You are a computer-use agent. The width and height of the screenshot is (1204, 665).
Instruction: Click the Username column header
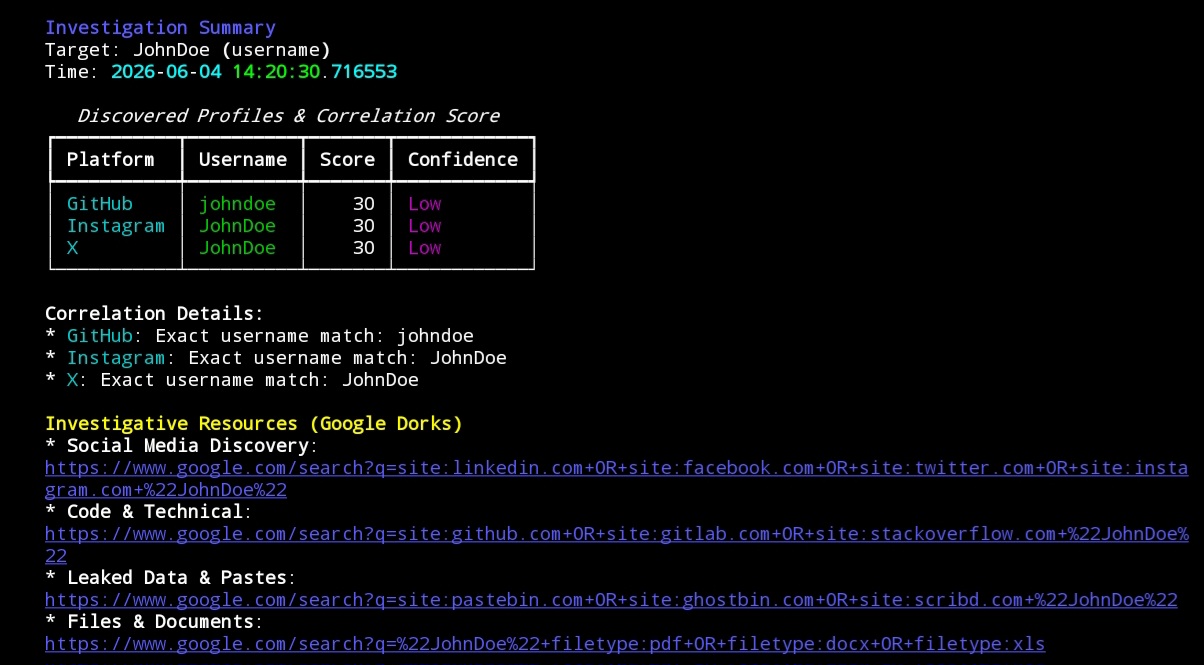click(243, 160)
